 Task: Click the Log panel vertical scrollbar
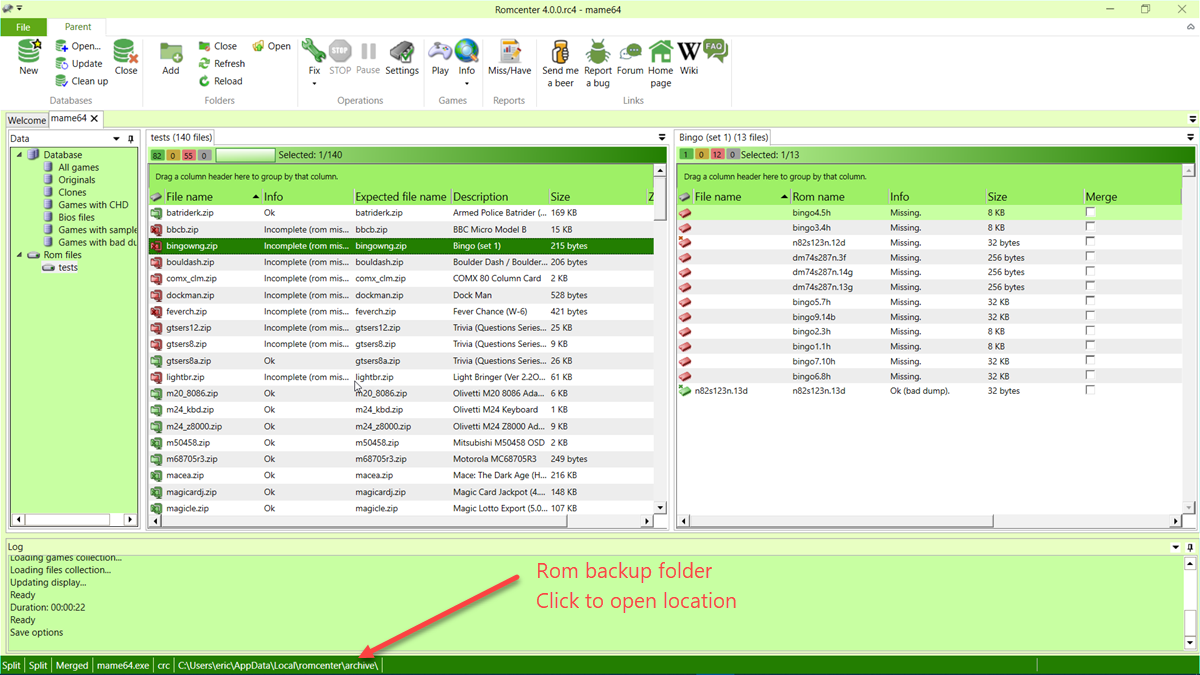point(1190,602)
